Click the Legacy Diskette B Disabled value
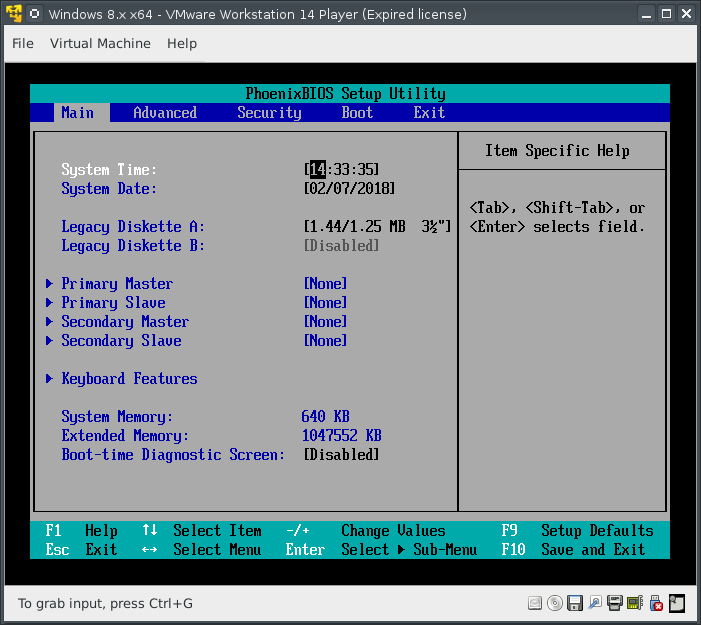The height and width of the screenshot is (625, 701). 342,245
